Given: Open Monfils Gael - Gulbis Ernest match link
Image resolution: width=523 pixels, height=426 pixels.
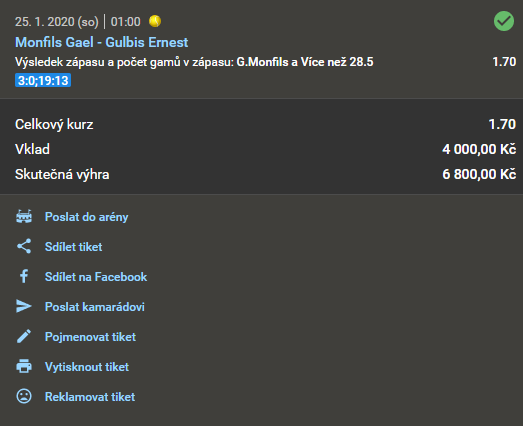Looking at the screenshot, I should (x=101, y=42).
